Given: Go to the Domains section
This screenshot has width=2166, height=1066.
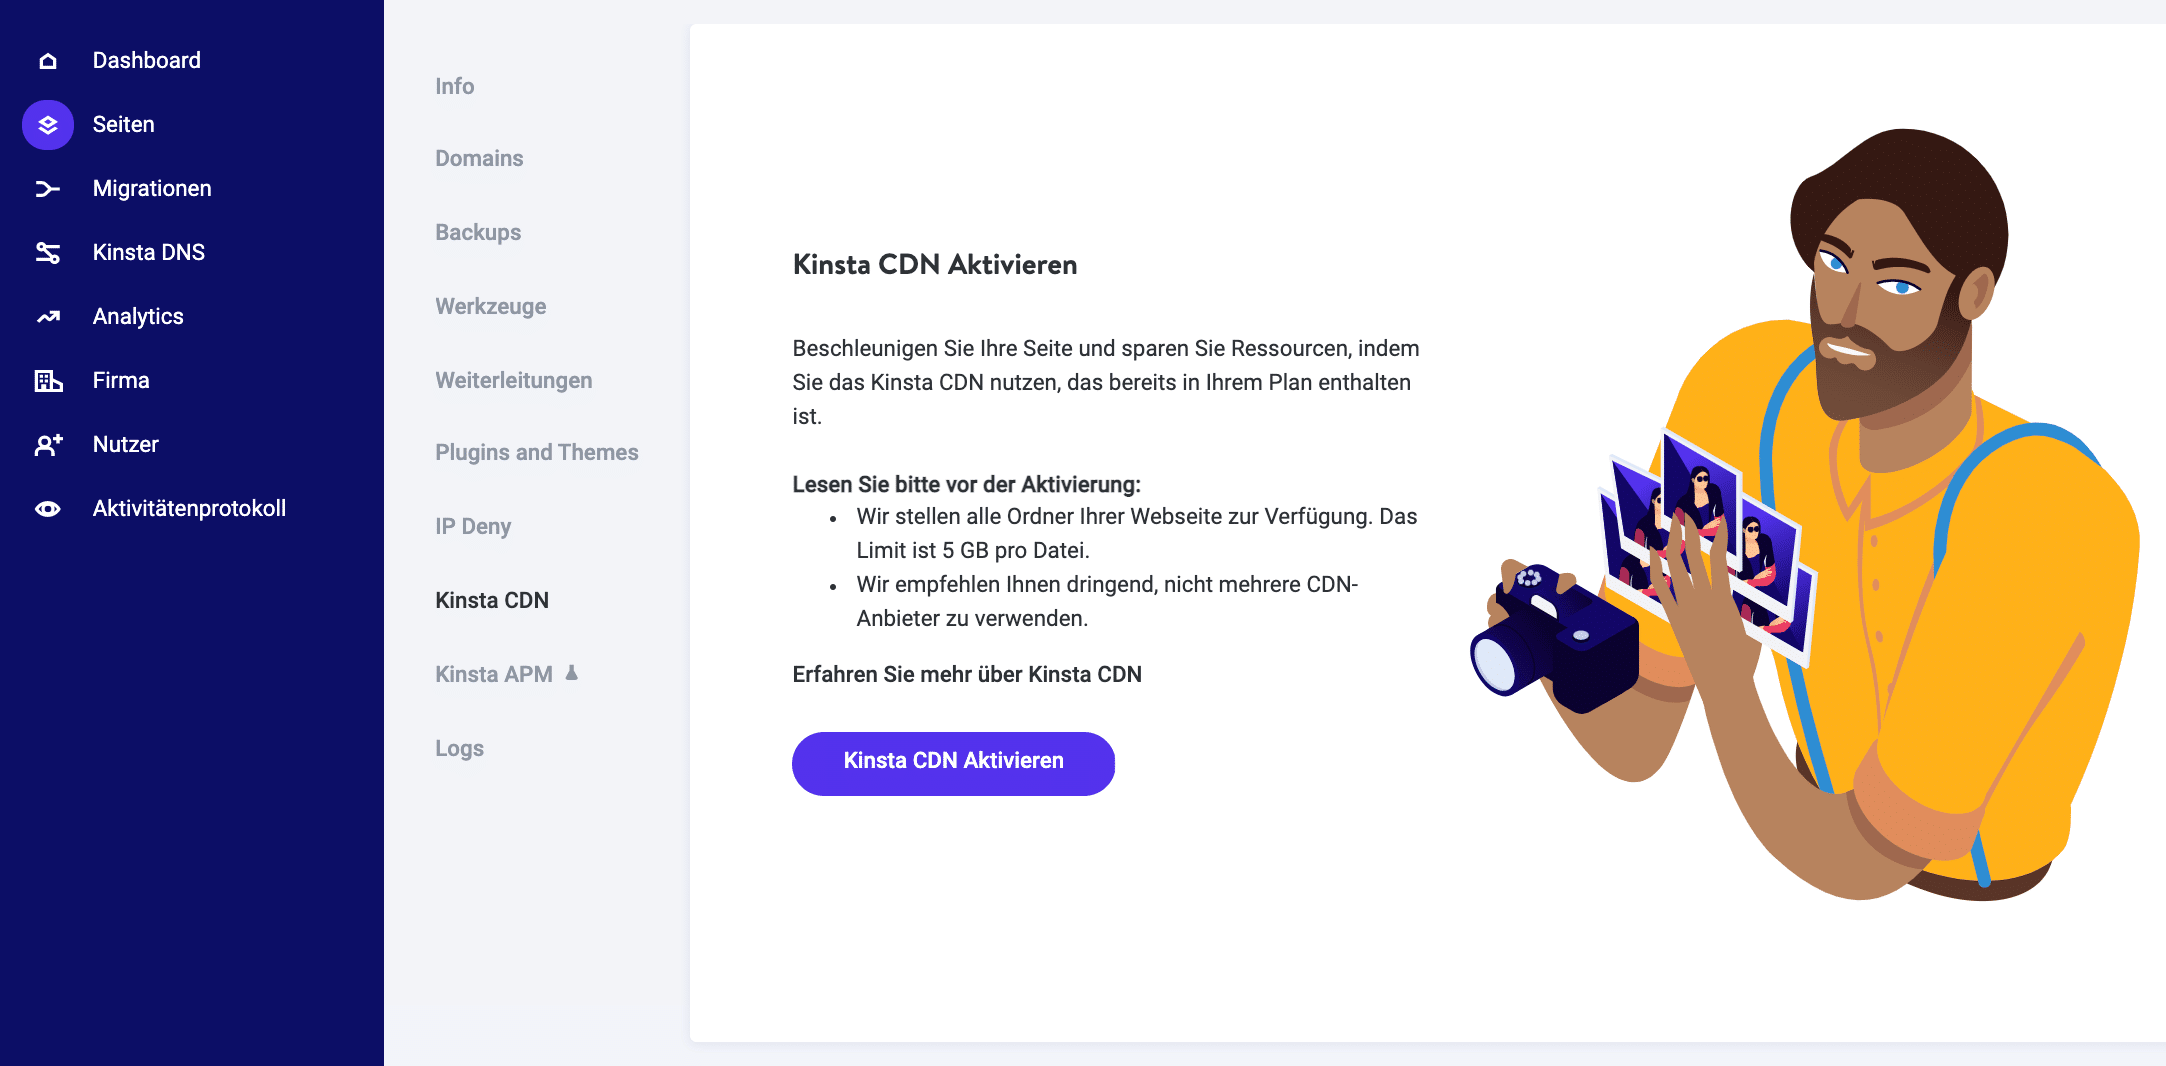Looking at the screenshot, I should click(479, 158).
